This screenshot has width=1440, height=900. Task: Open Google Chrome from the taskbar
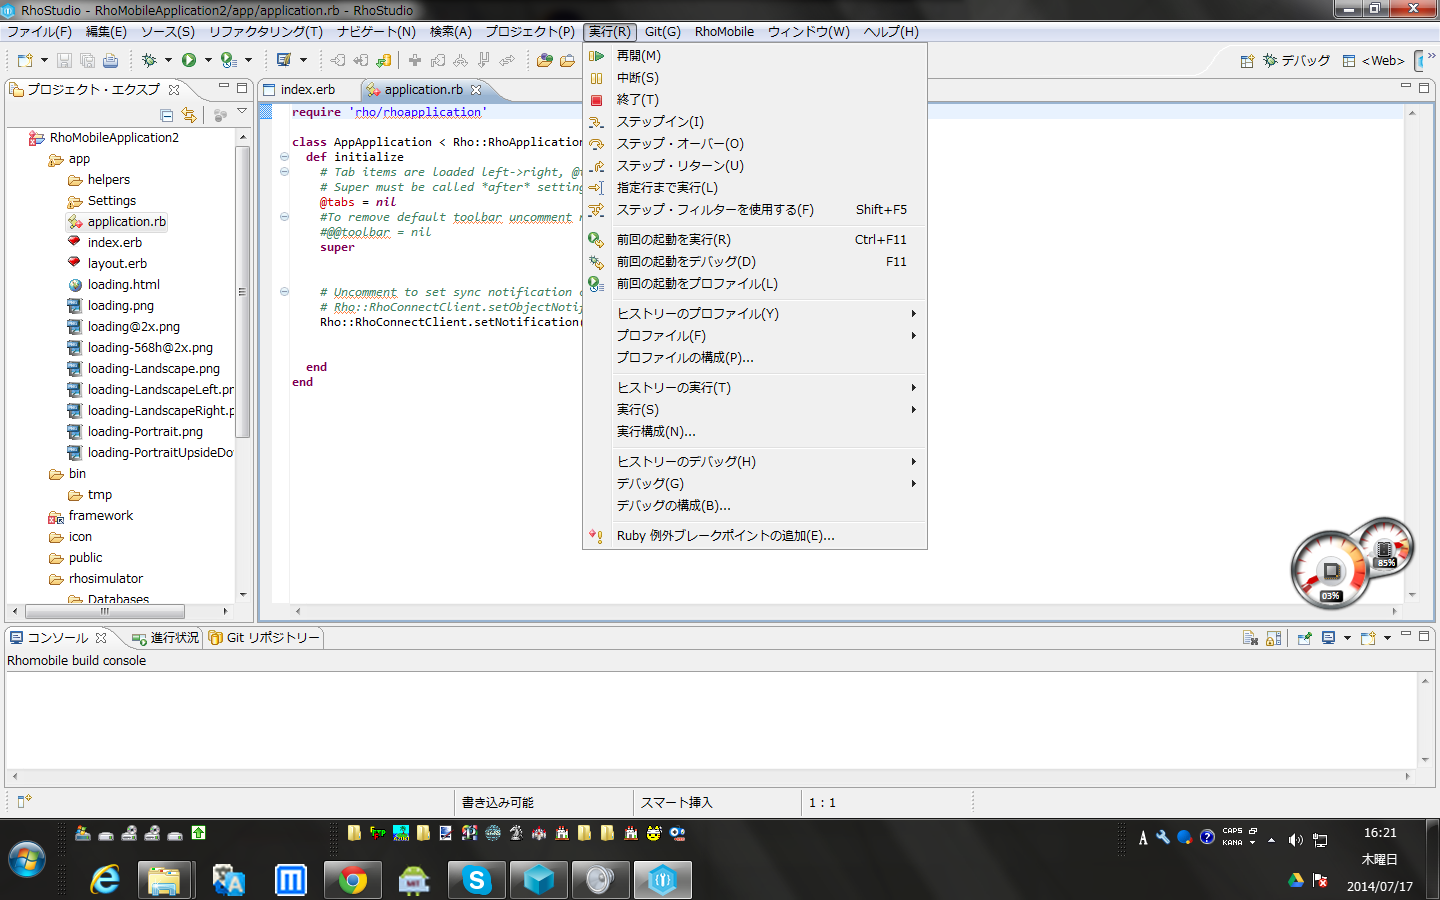tap(352, 880)
